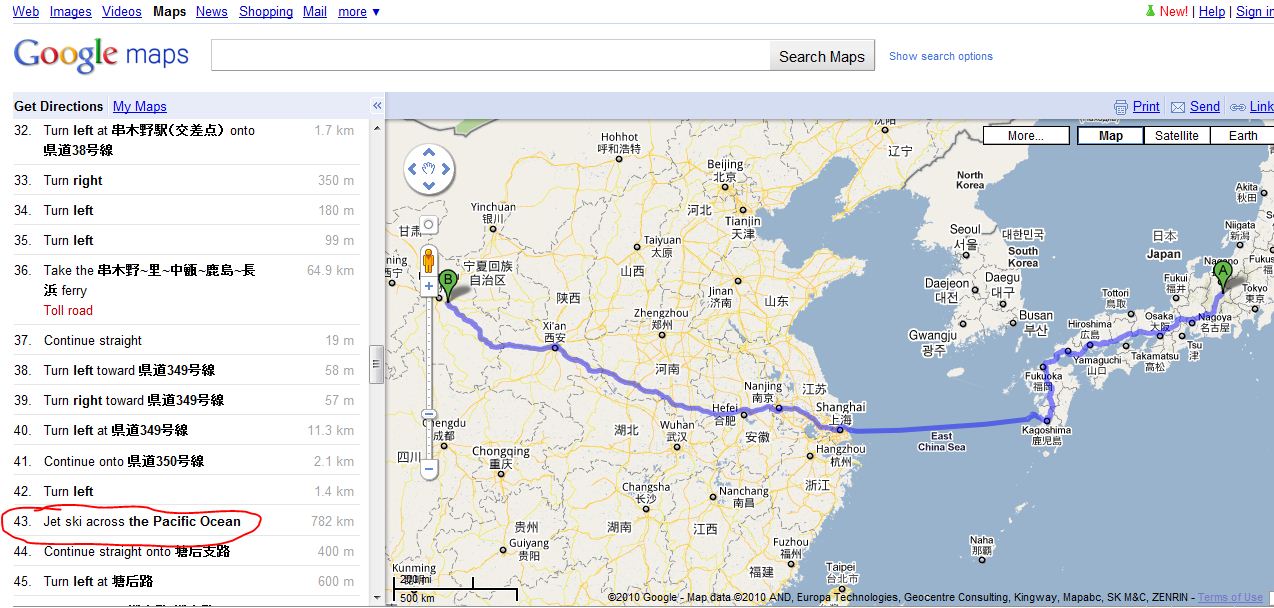Click the Search Maps button
Viewport: 1274px width, 608px height.
822,56
